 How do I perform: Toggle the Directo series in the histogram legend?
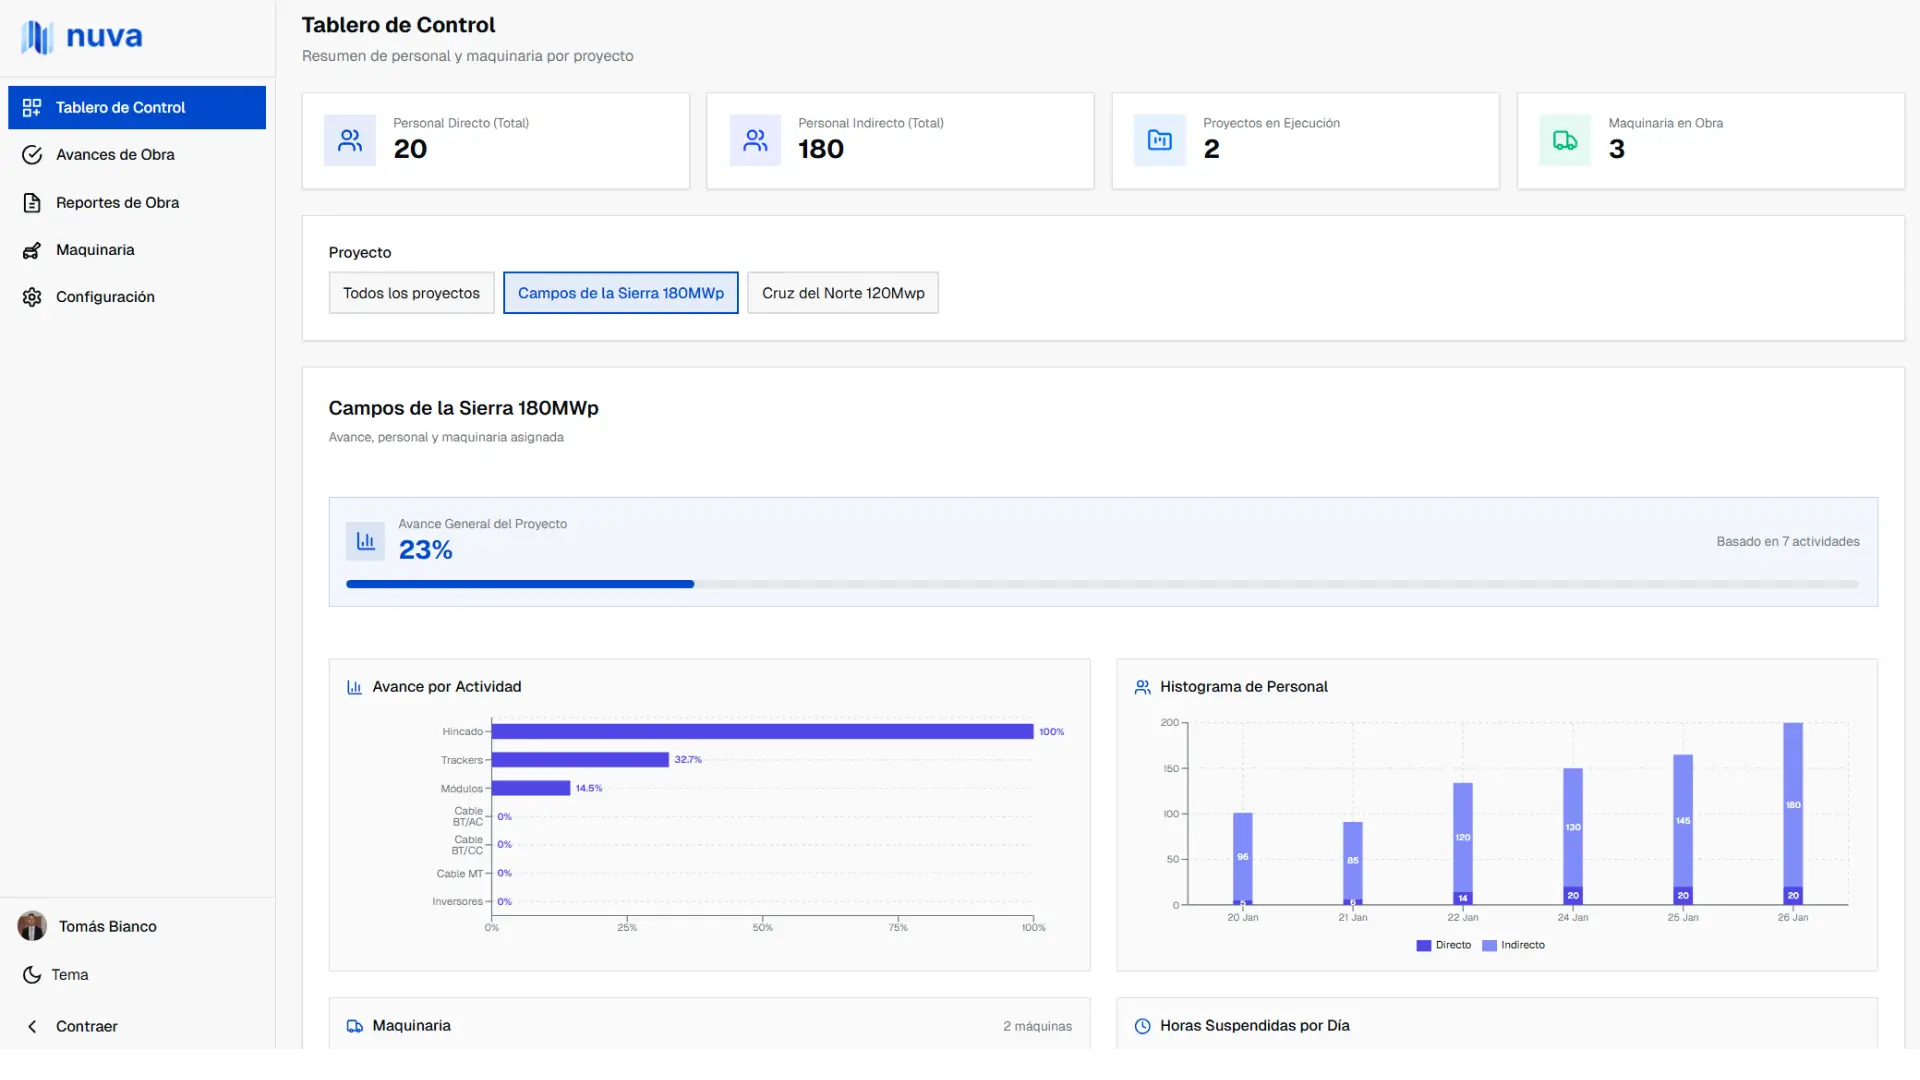point(1443,945)
